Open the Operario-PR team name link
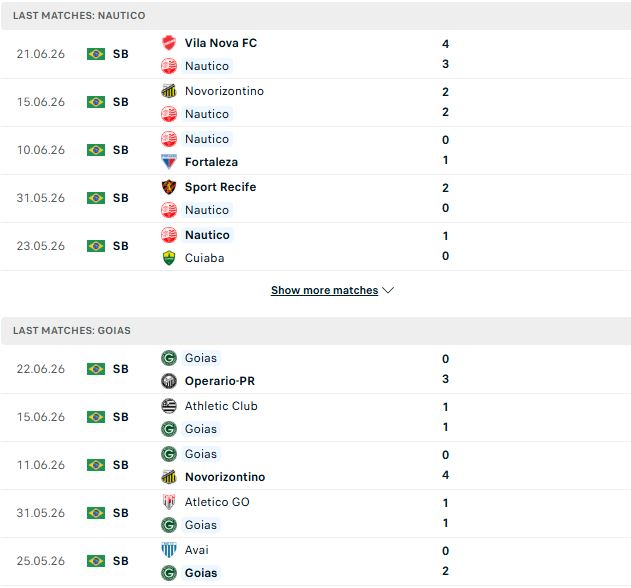The image size is (631, 588). [x=220, y=381]
